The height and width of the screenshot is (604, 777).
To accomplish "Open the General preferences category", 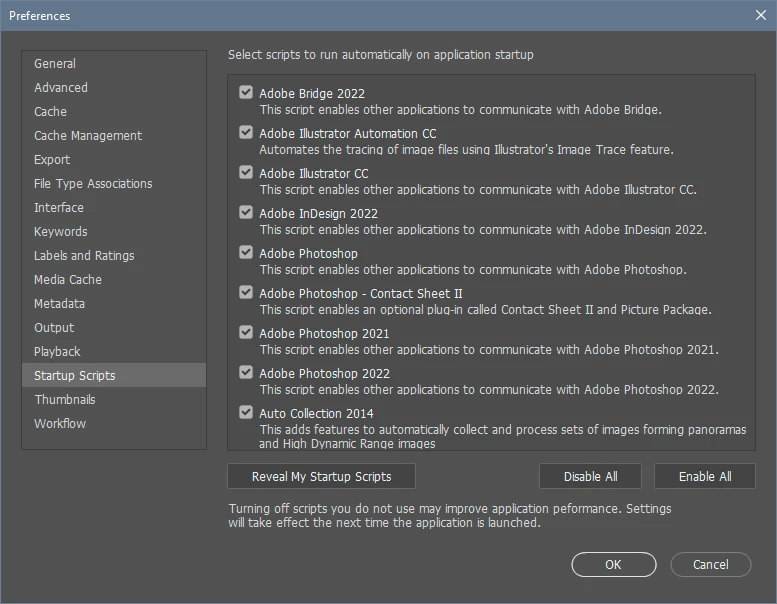I will pyautogui.click(x=114, y=63).
